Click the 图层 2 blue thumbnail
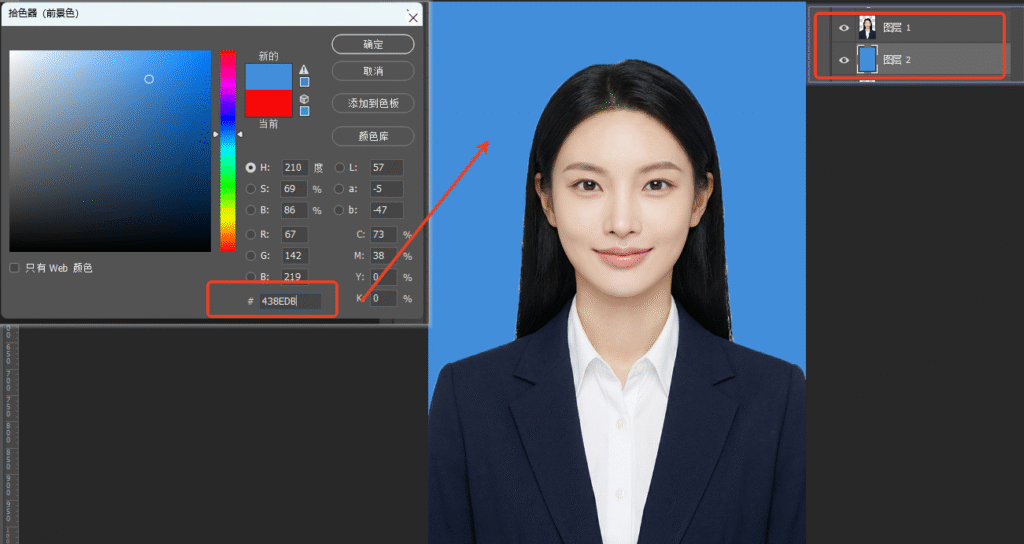 pyautogui.click(x=867, y=59)
